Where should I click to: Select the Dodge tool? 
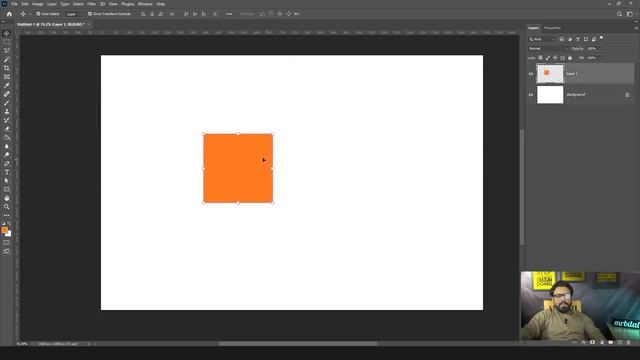coord(7,155)
